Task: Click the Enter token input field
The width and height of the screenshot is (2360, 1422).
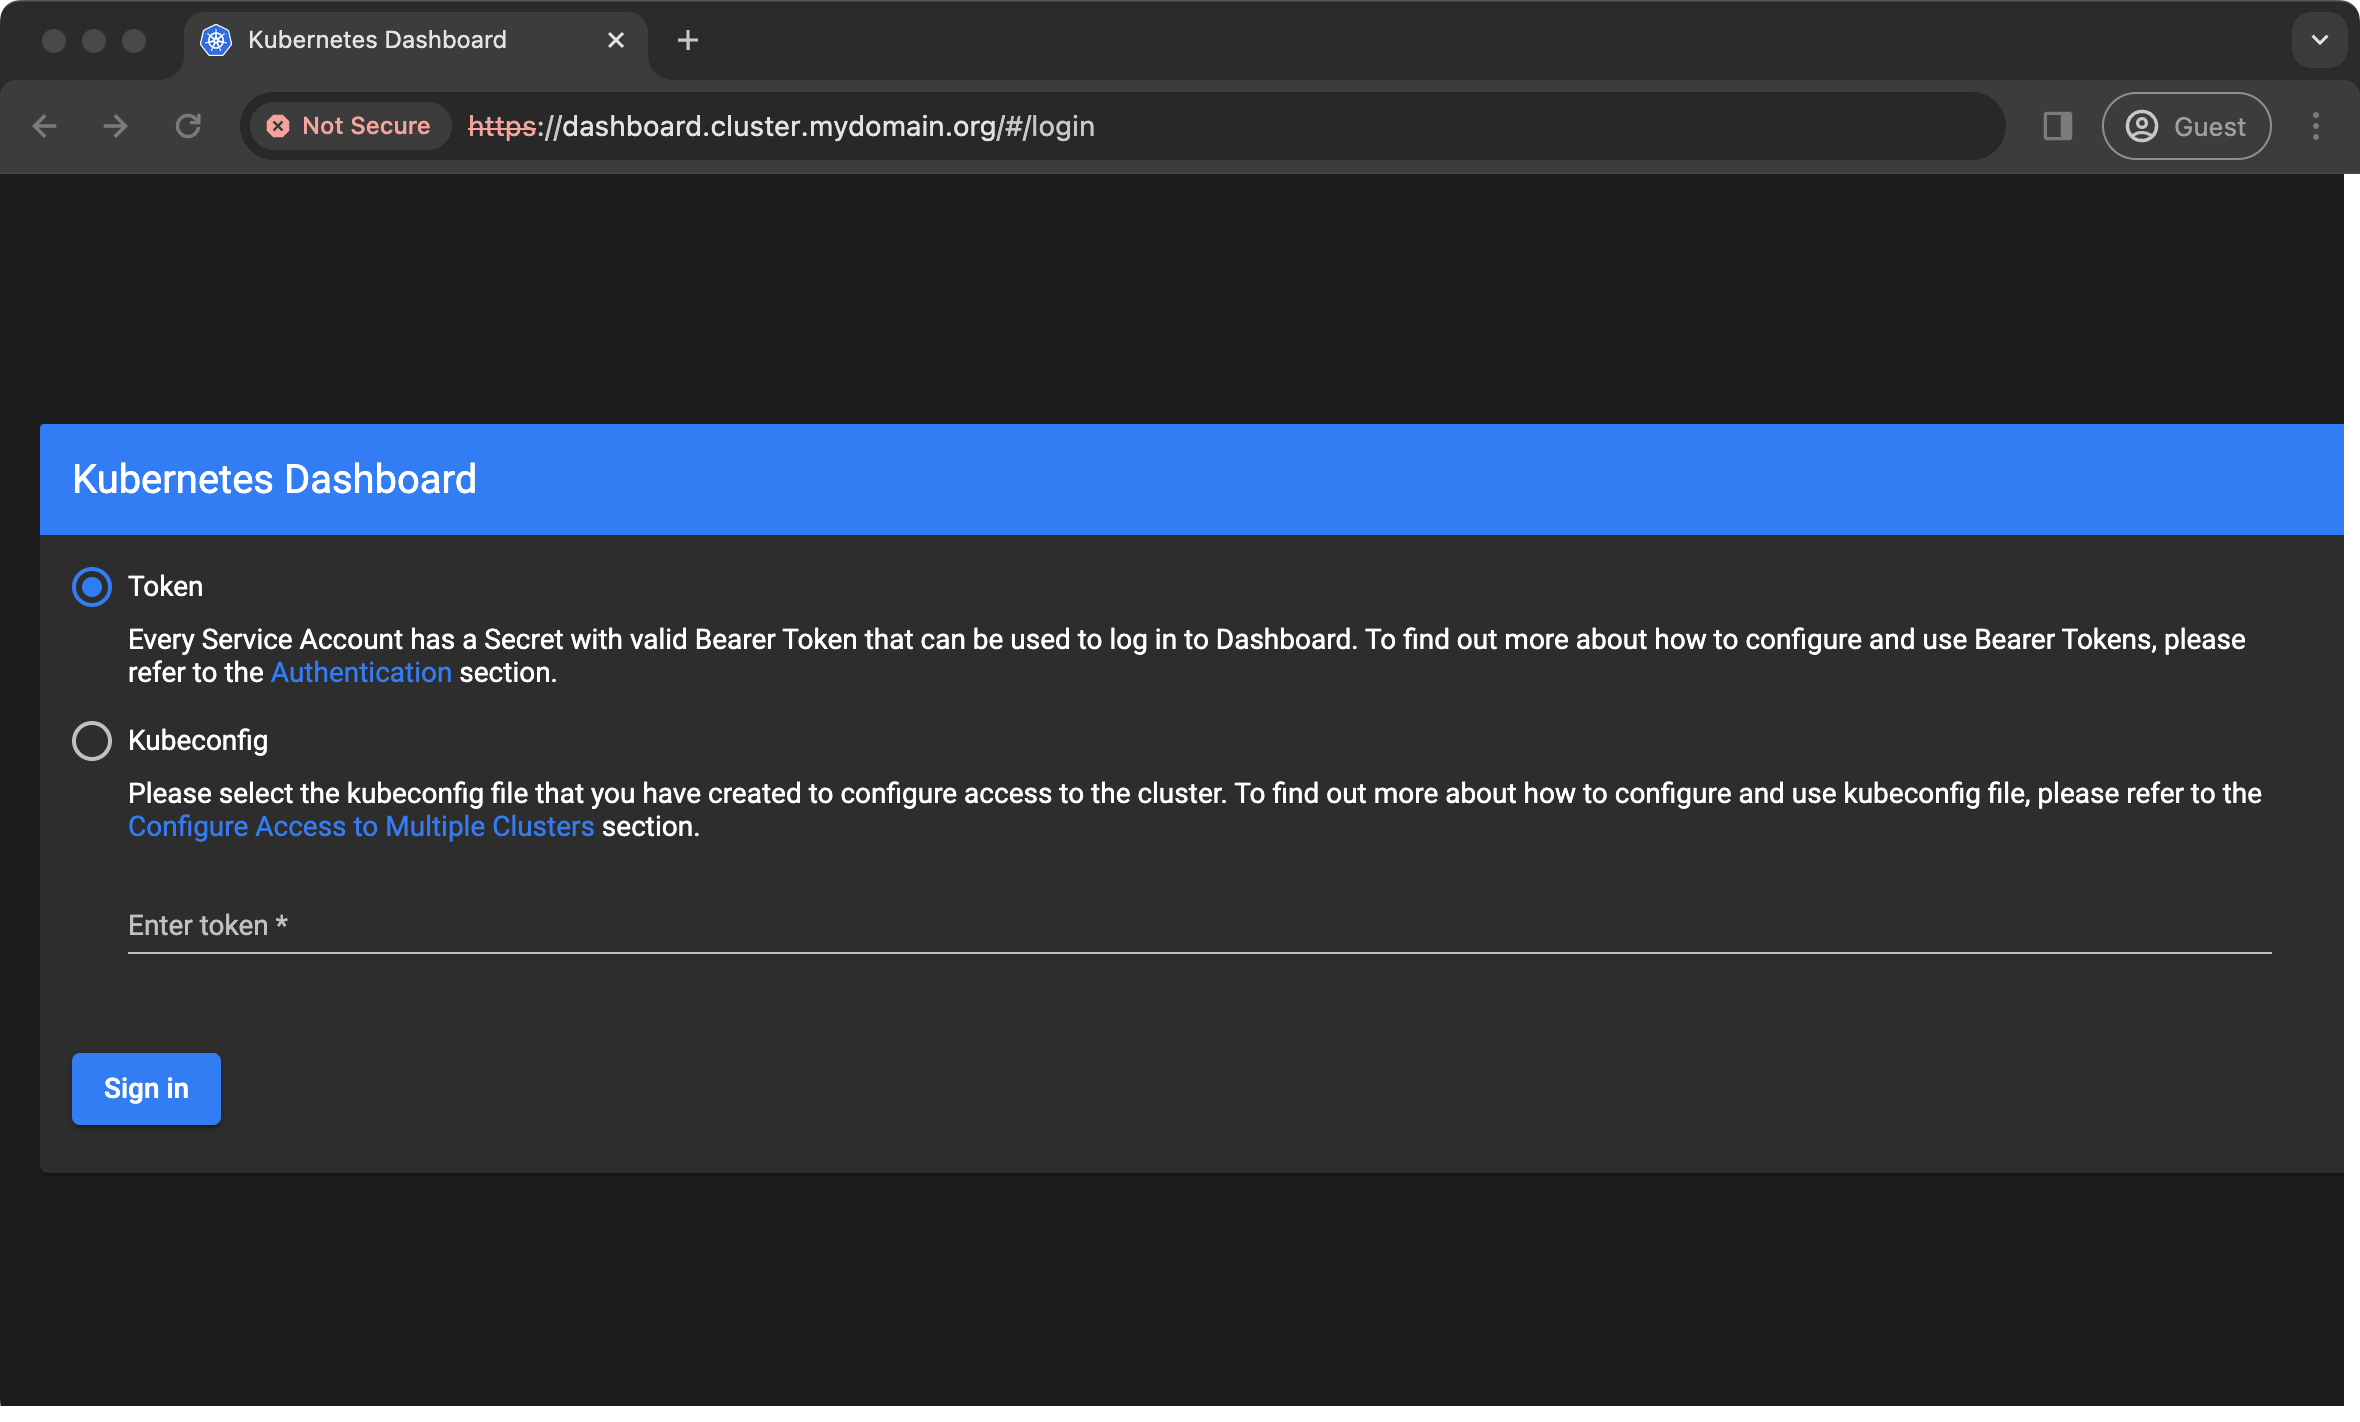Action: pos(1200,926)
